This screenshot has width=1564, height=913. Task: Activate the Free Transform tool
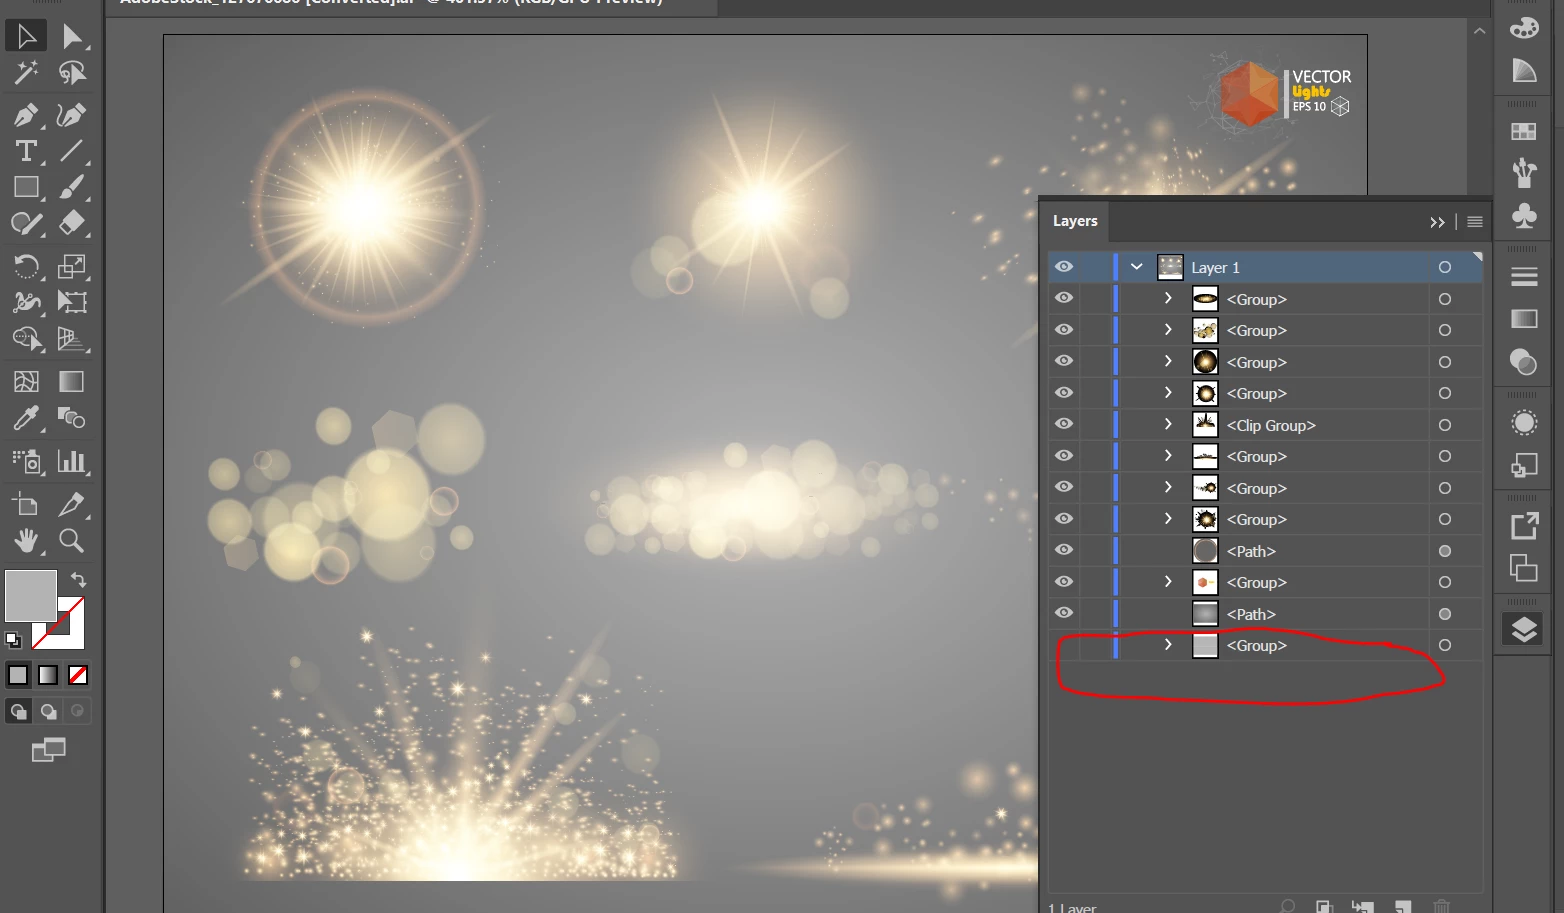pos(72,302)
